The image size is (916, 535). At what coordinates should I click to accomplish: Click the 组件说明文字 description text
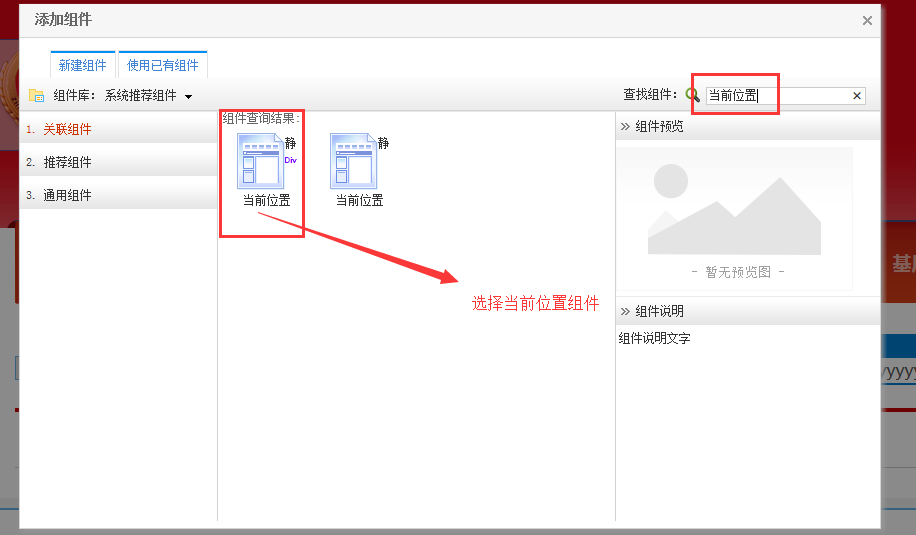655,339
